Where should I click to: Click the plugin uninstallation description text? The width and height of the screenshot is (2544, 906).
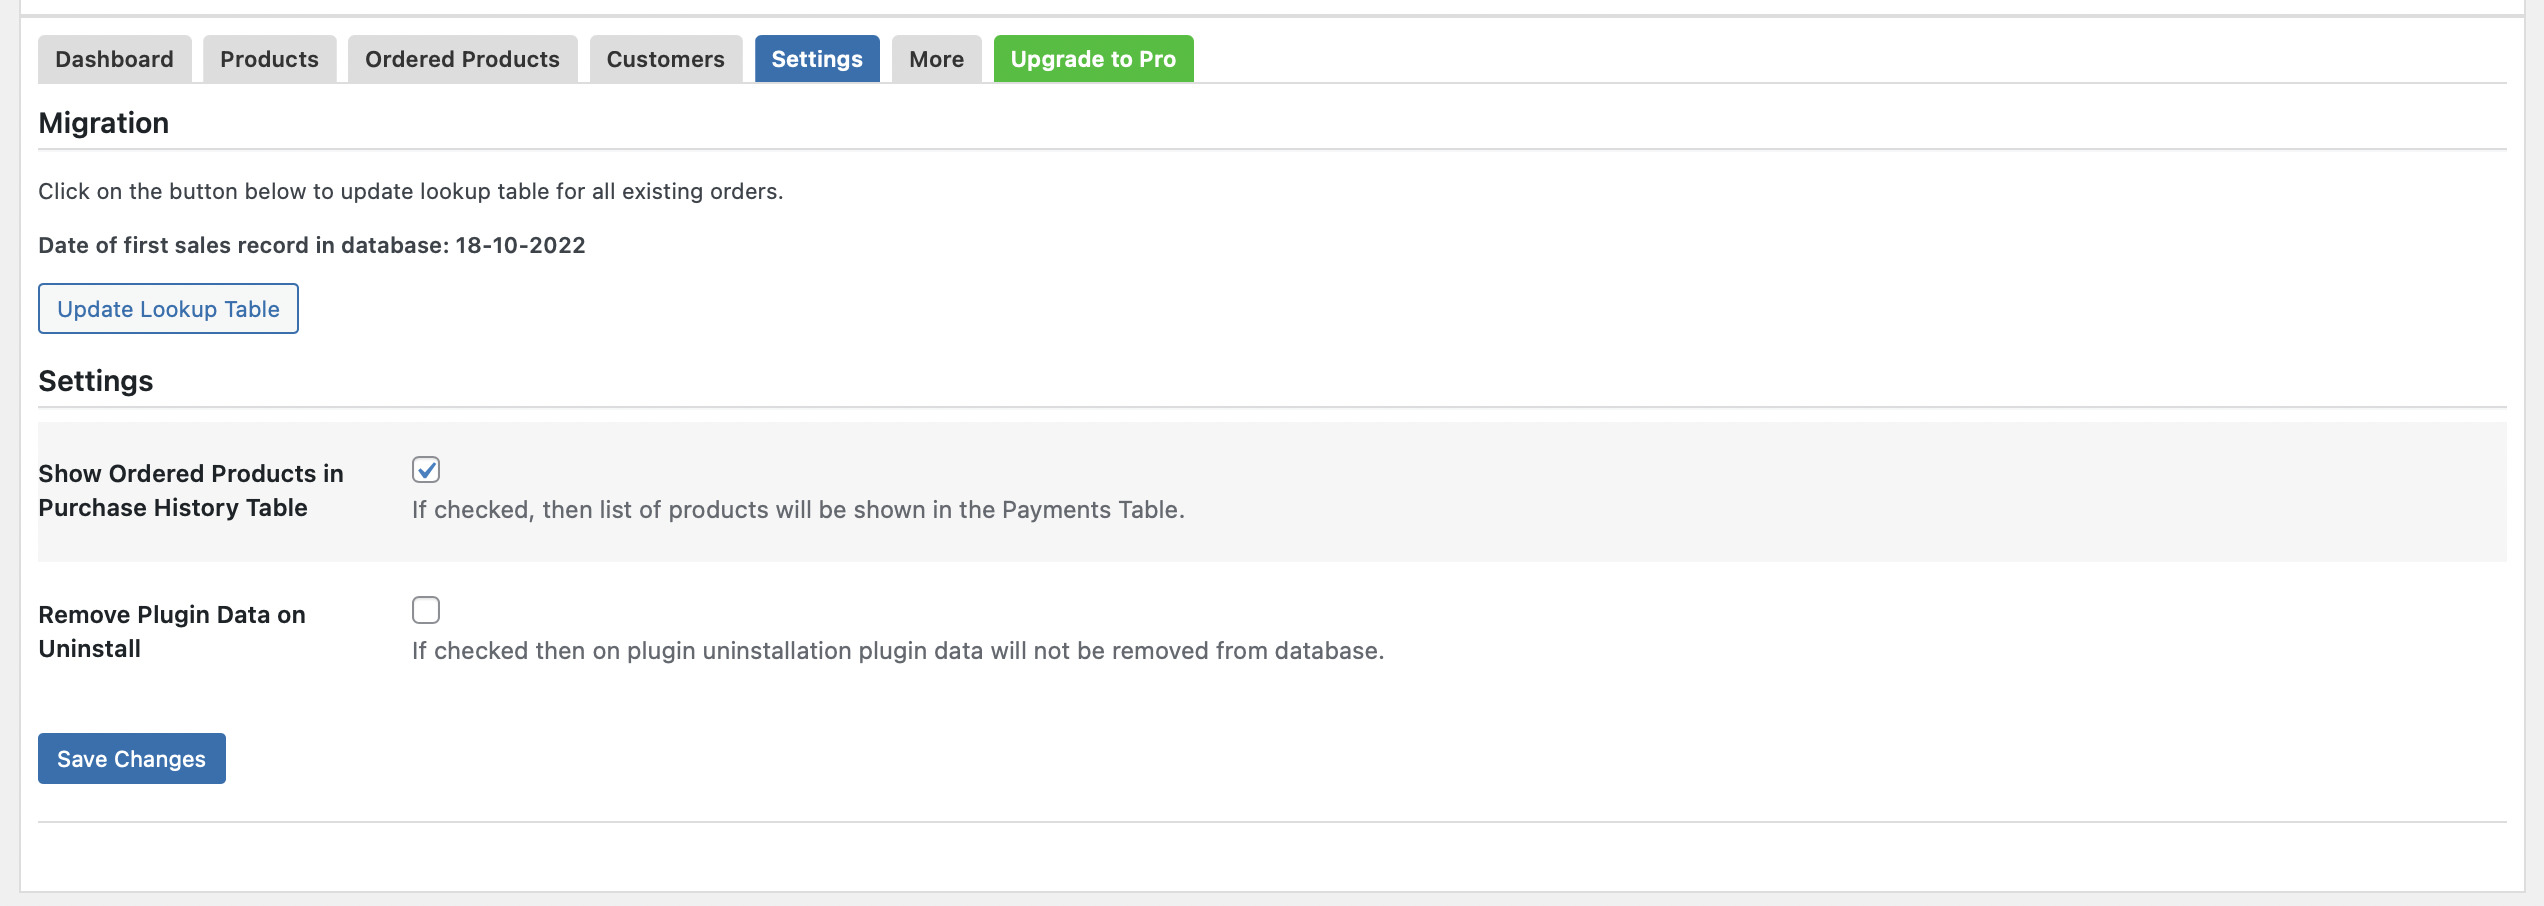(x=898, y=651)
